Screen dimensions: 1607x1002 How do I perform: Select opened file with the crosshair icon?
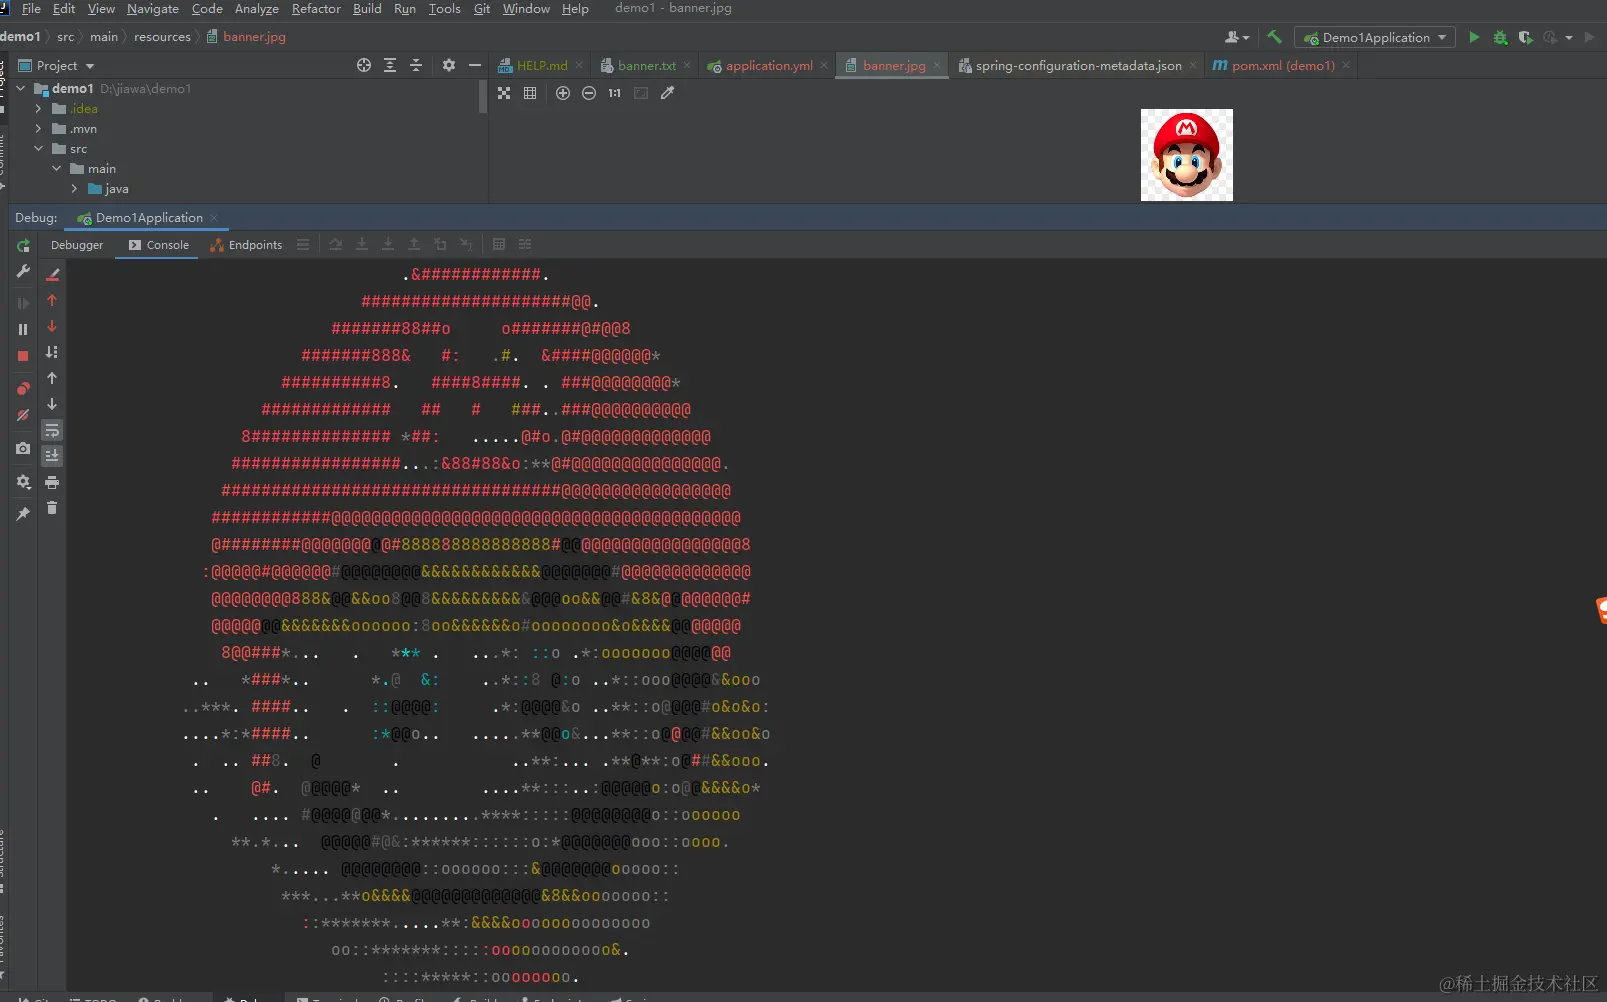point(364,65)
